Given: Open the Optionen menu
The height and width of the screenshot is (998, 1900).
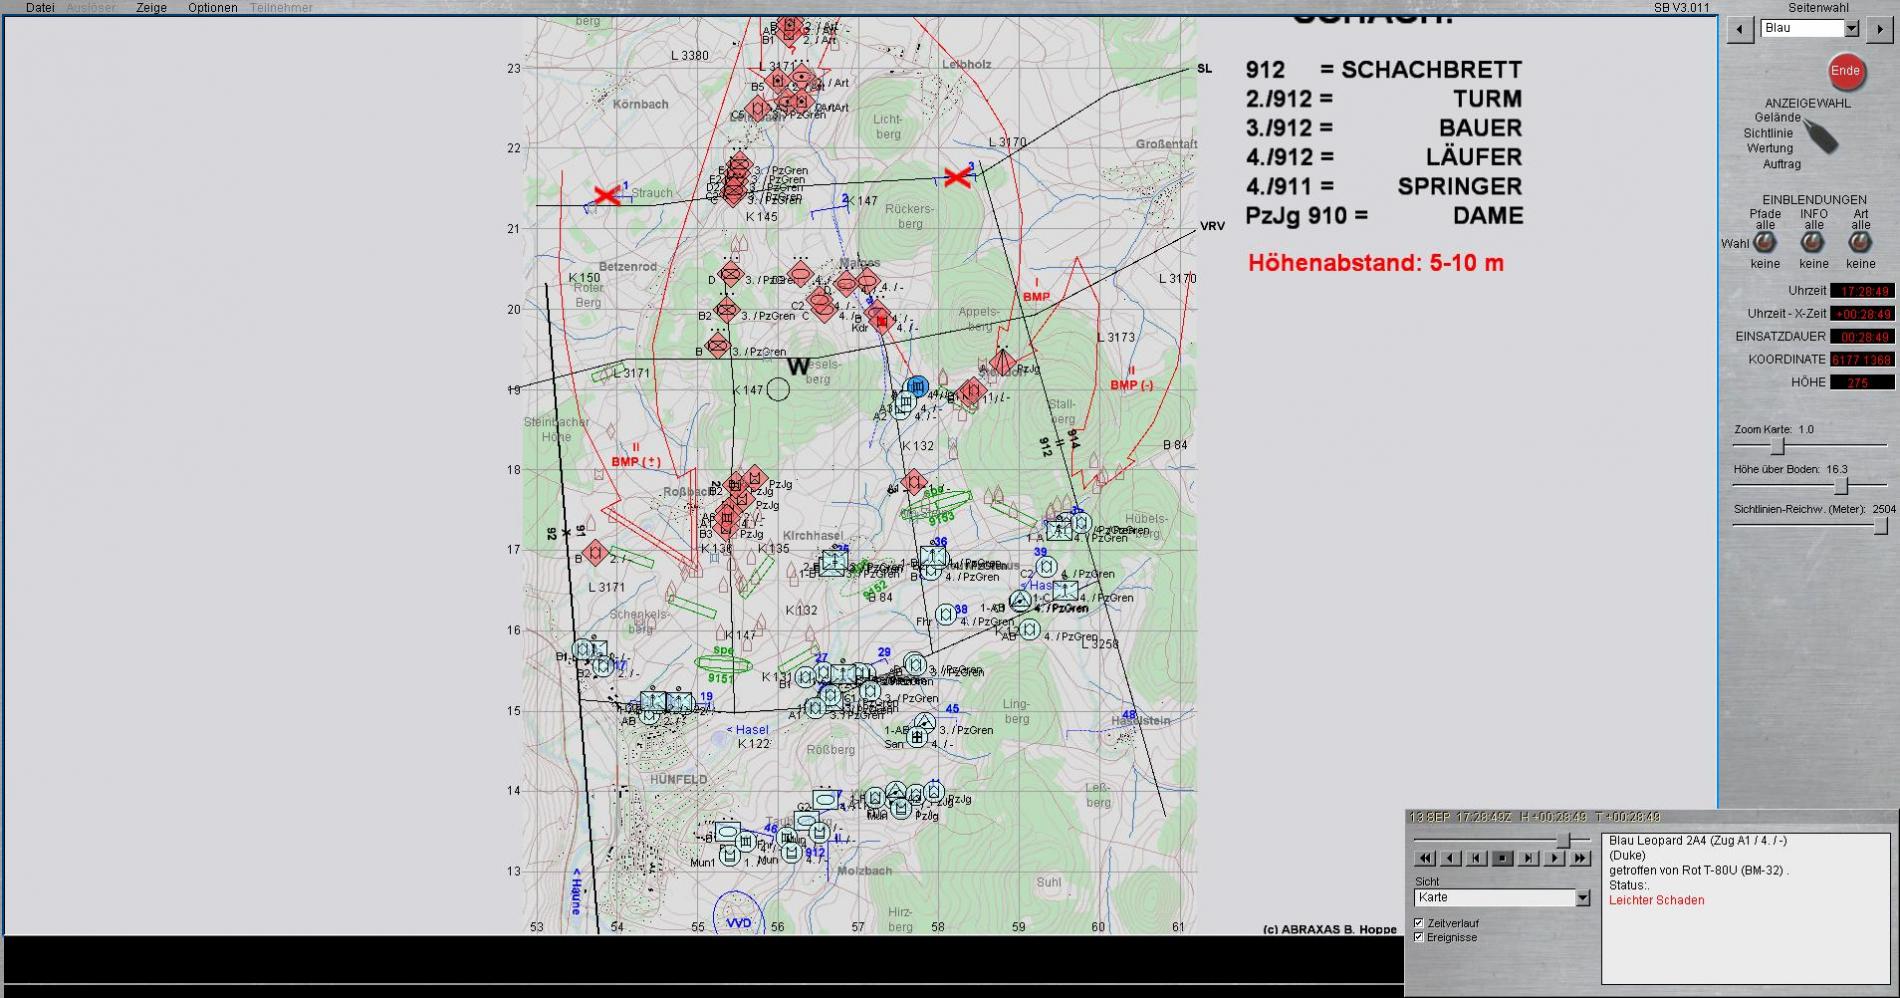Looking at the screenshot, I should click(x=212, y=8).
